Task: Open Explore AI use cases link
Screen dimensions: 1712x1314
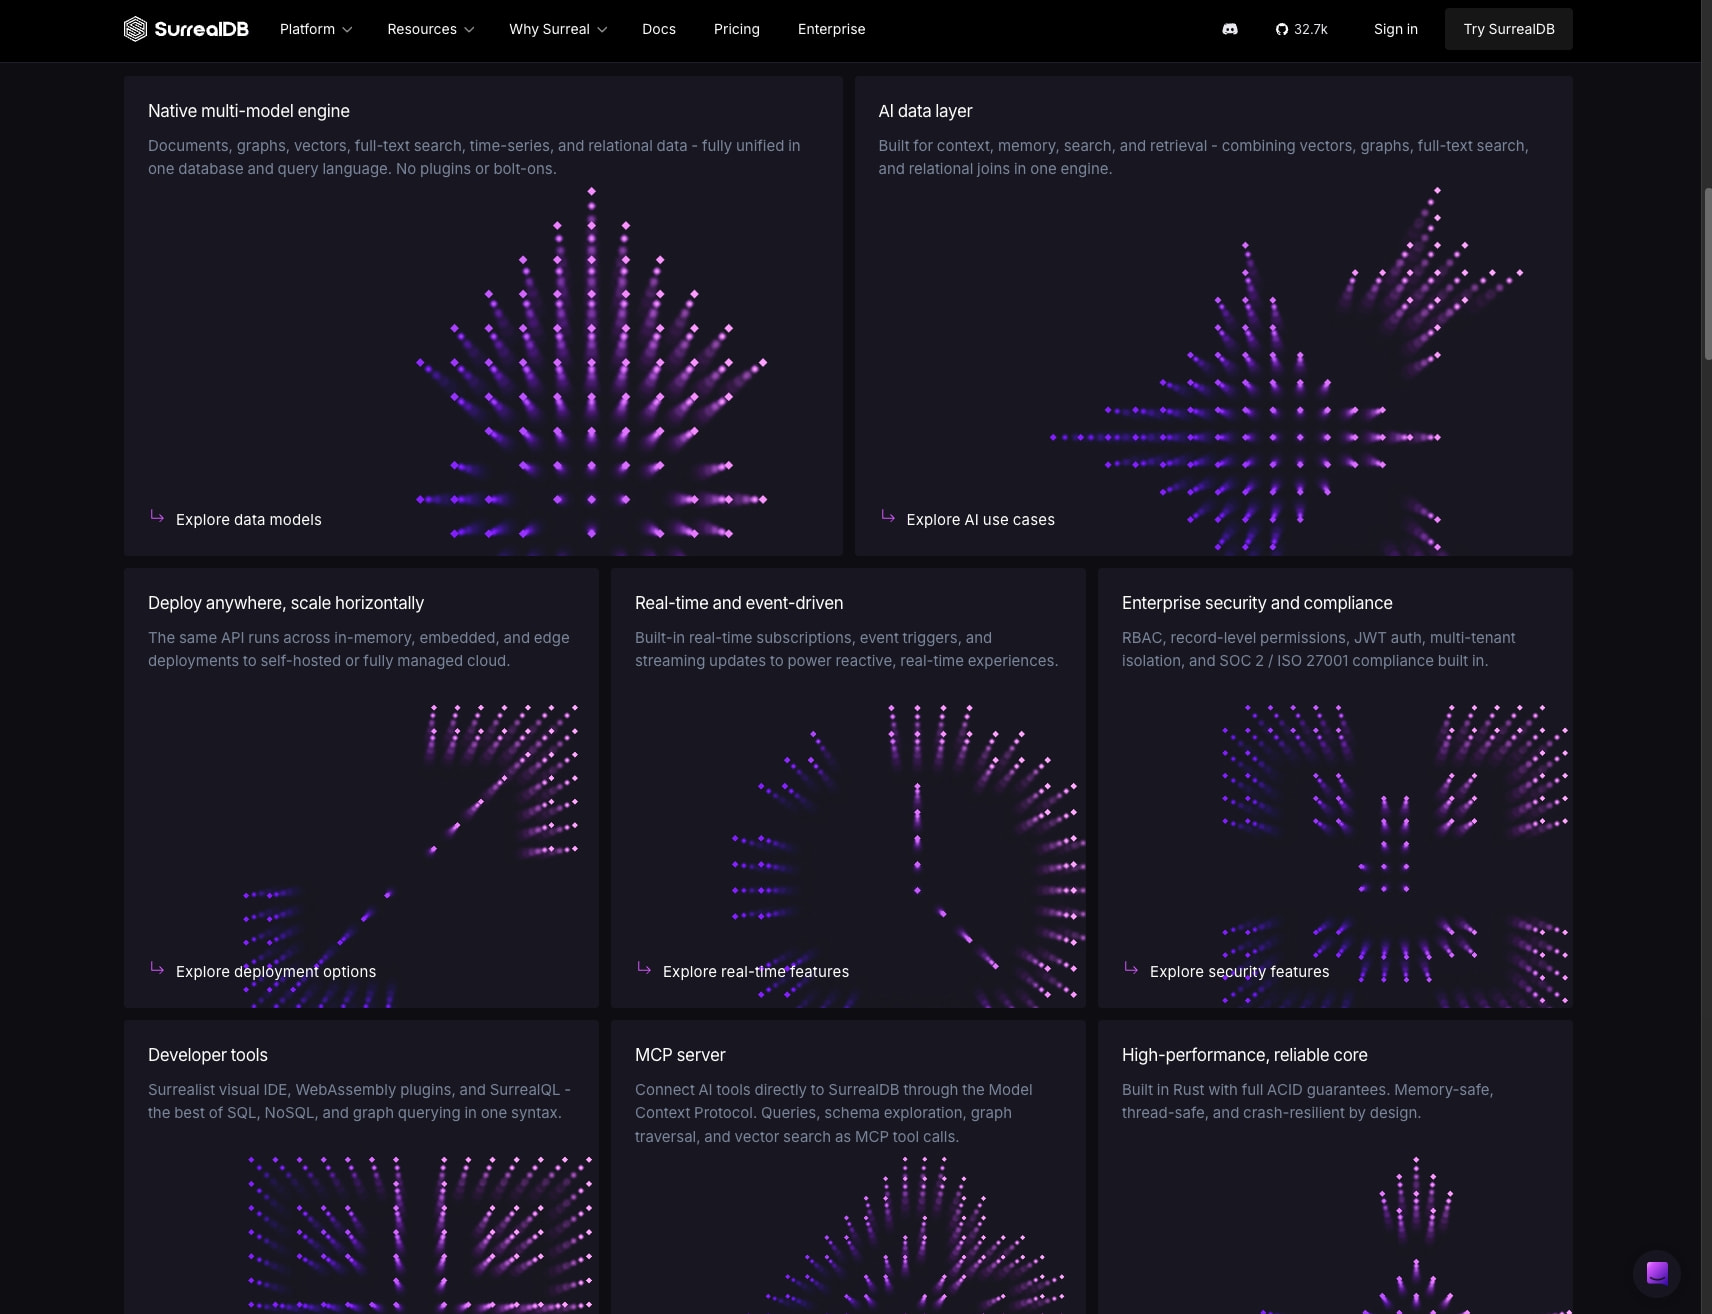Action: coord(981,520)
